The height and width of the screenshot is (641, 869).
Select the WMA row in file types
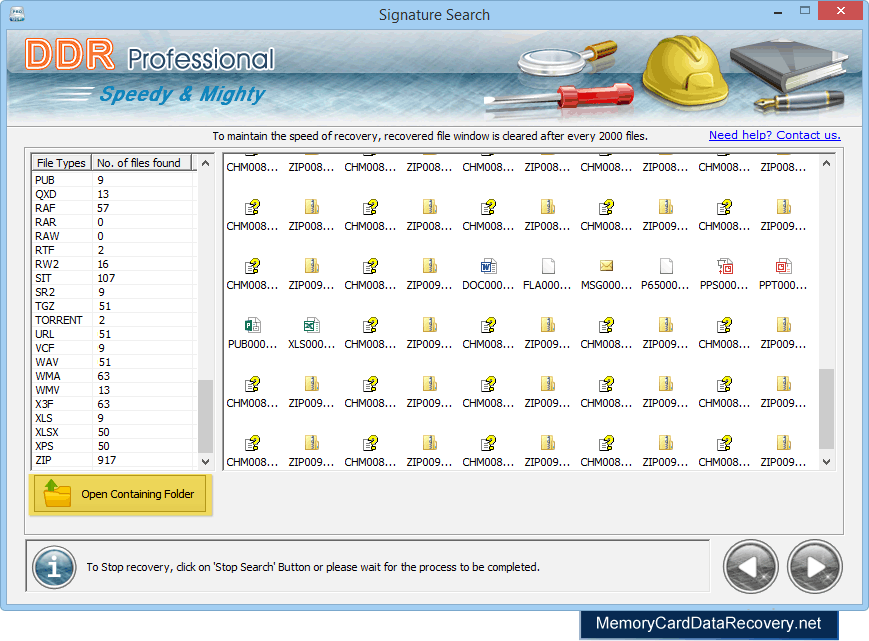113,376
